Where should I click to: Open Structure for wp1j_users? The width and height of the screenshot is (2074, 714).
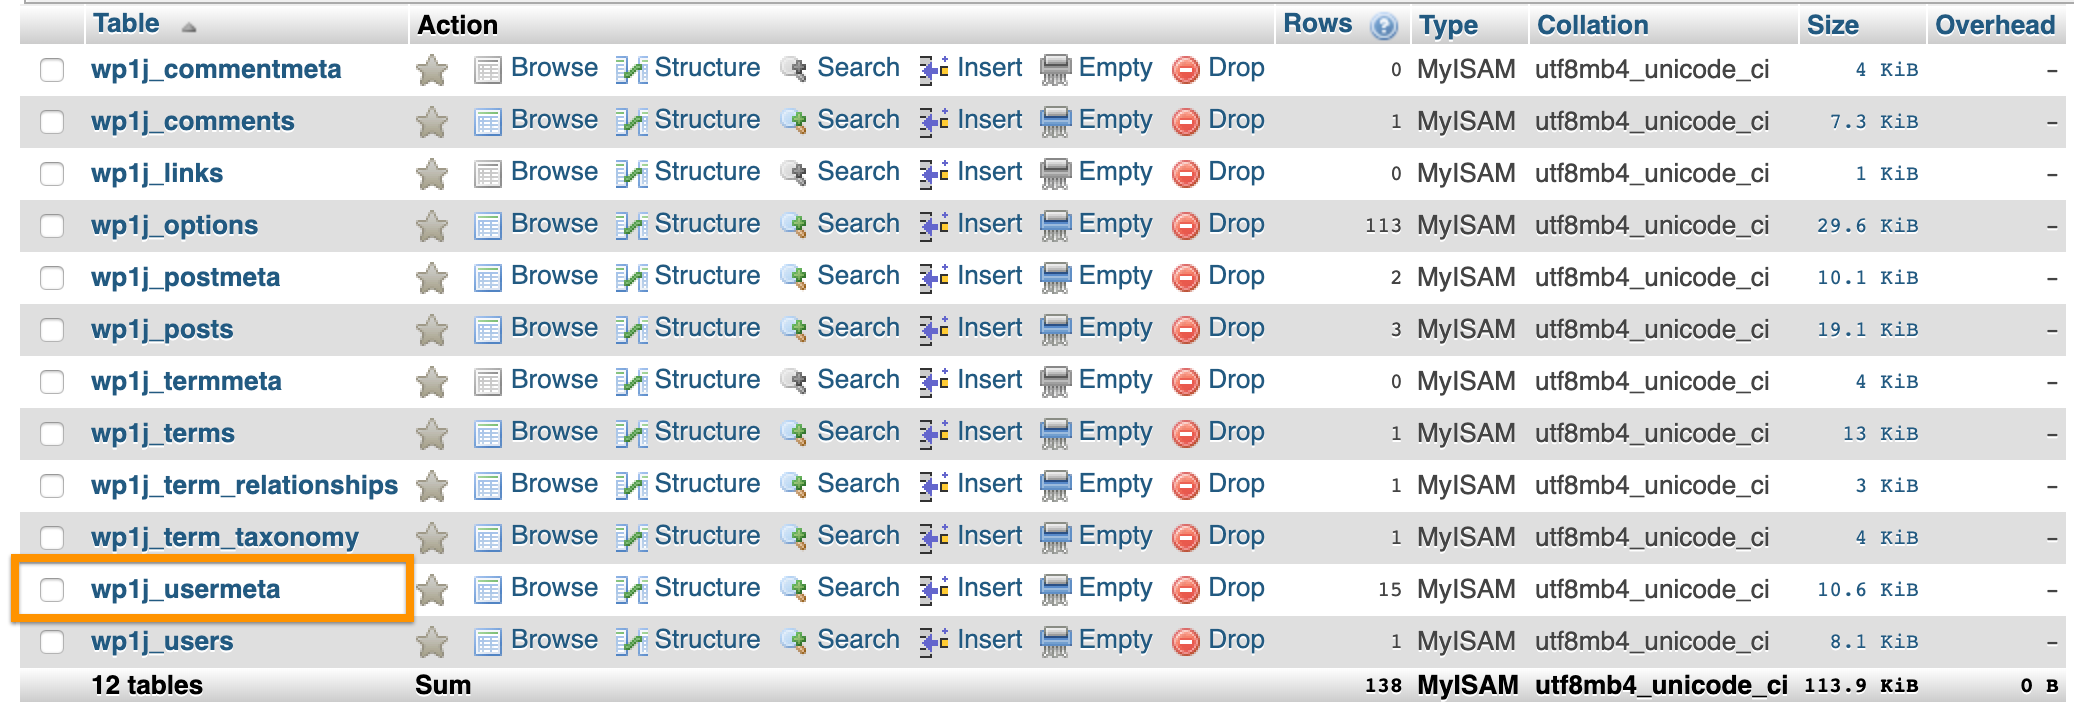(706, 640)
